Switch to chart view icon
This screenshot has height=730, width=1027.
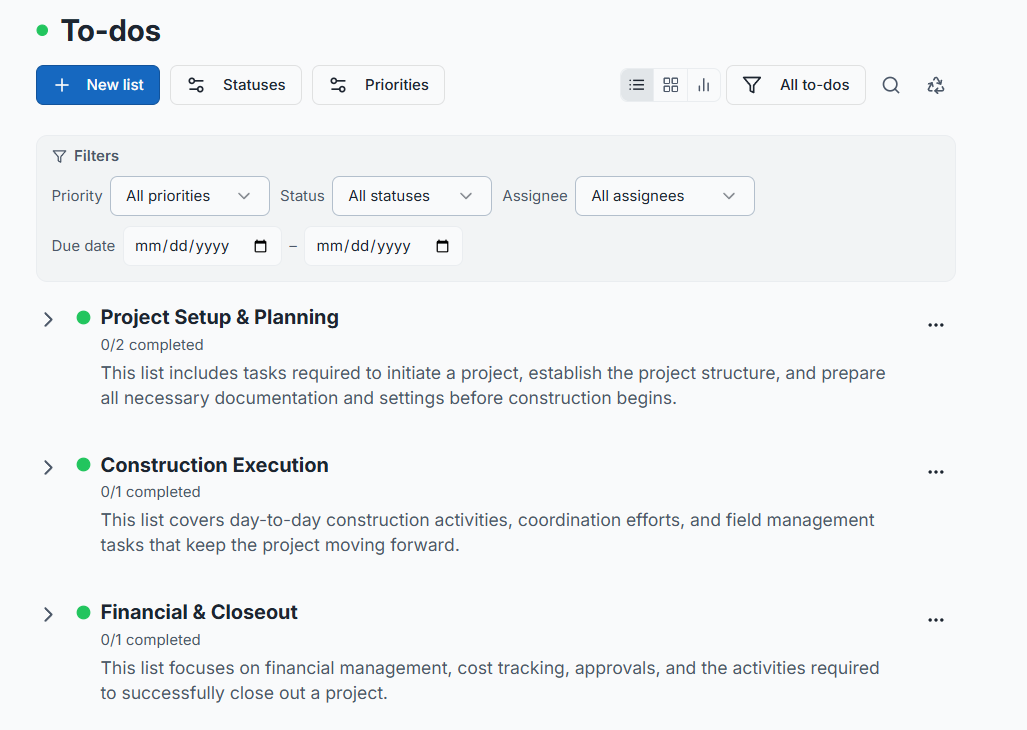(x=704, y=85)
